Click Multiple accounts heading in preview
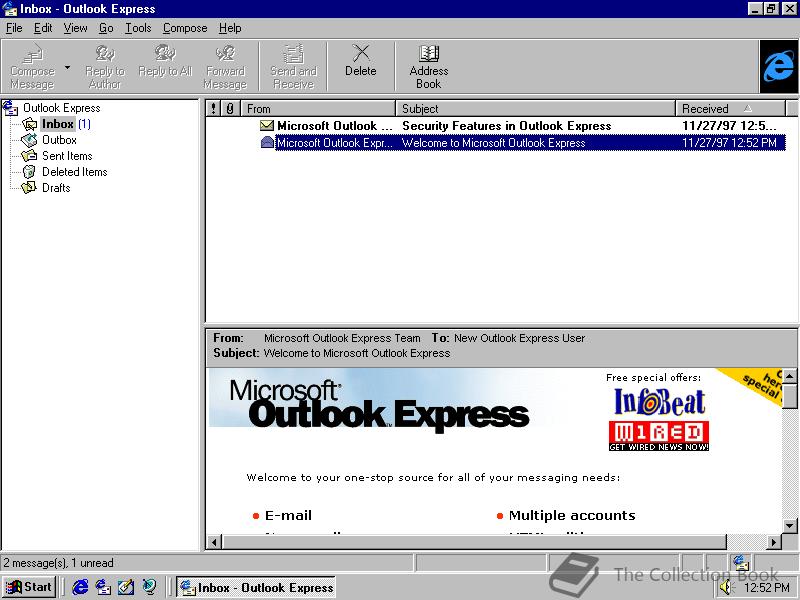 coord(572,515)
